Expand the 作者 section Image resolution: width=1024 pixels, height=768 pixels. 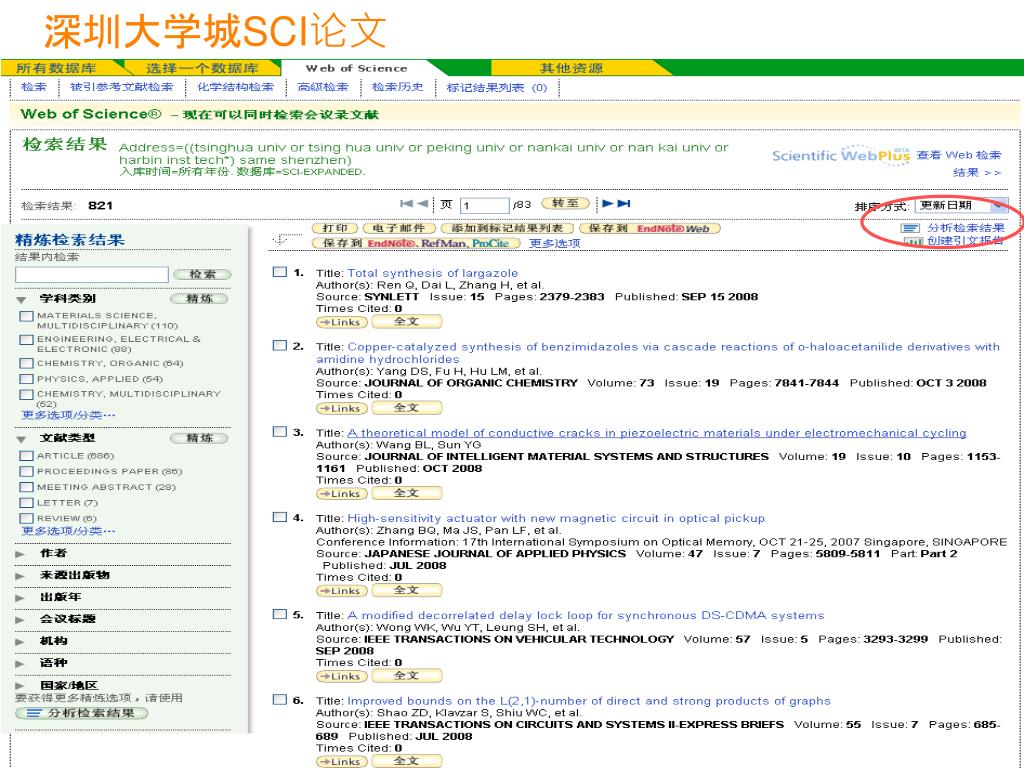tap(20, 554)
